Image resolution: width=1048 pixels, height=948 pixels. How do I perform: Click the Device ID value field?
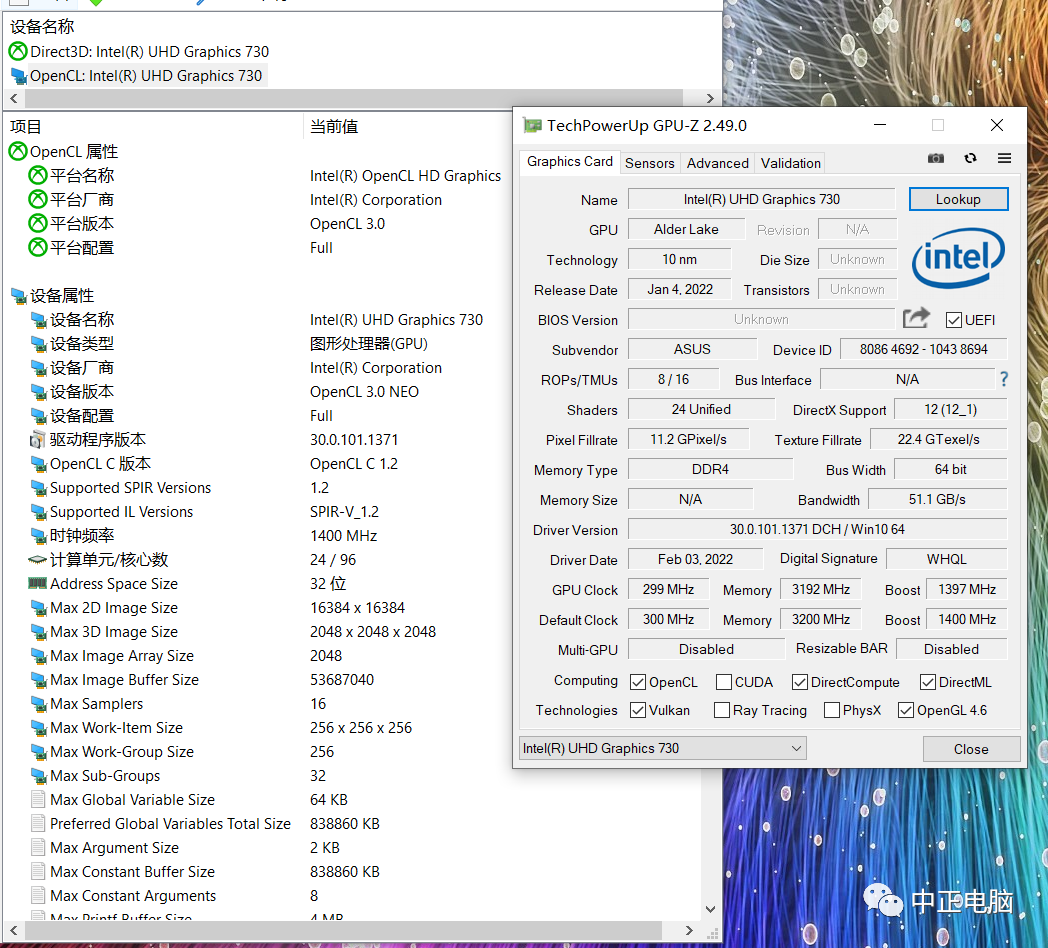point(923,350)
